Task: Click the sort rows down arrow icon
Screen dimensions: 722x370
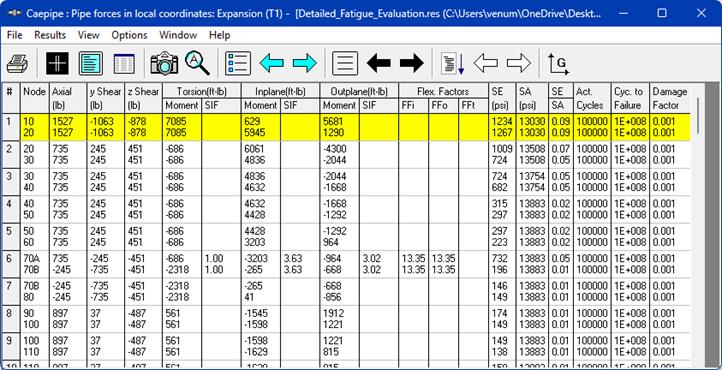Action: (x=452, y=63)
